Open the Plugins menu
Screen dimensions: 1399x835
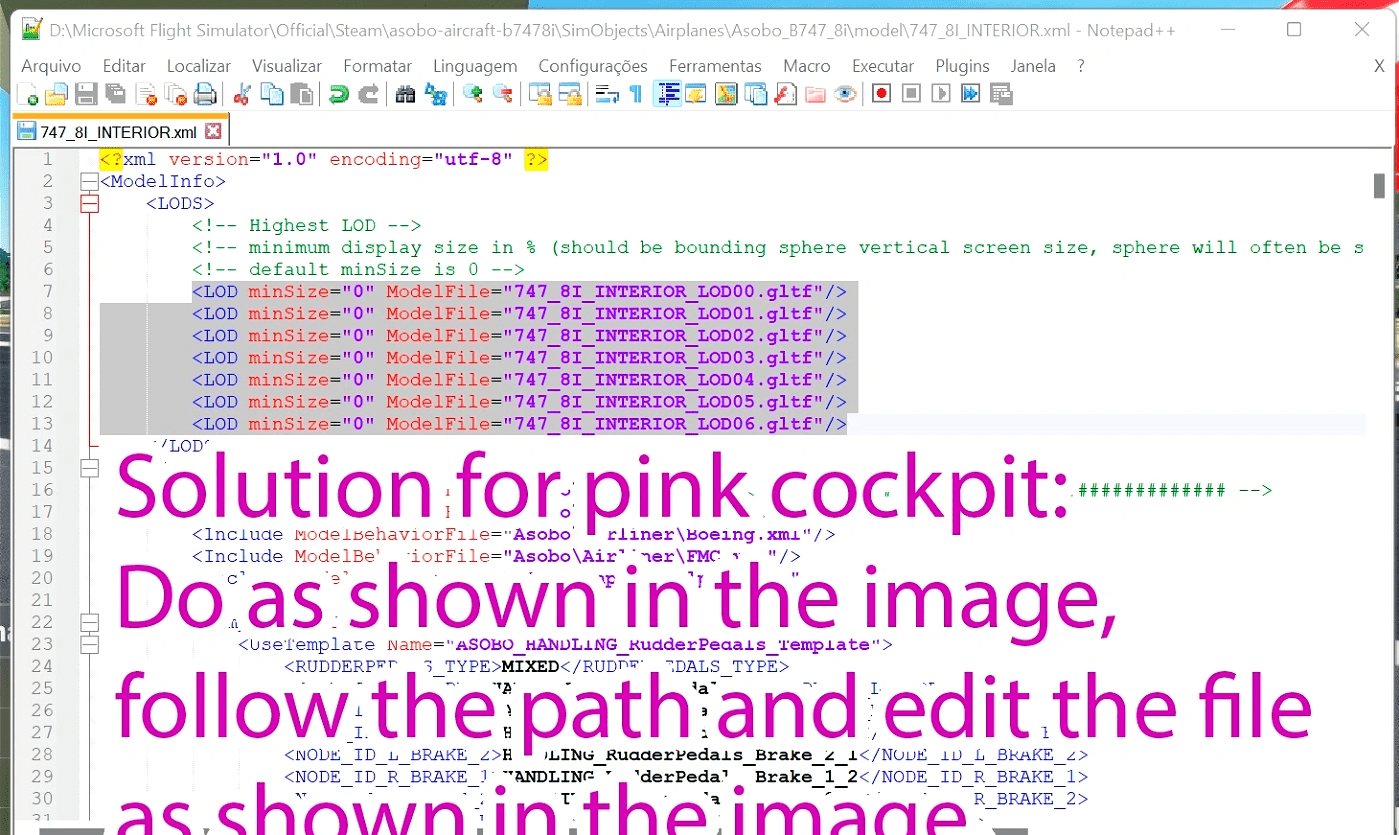pyautogui.click(x=962, y=66)
